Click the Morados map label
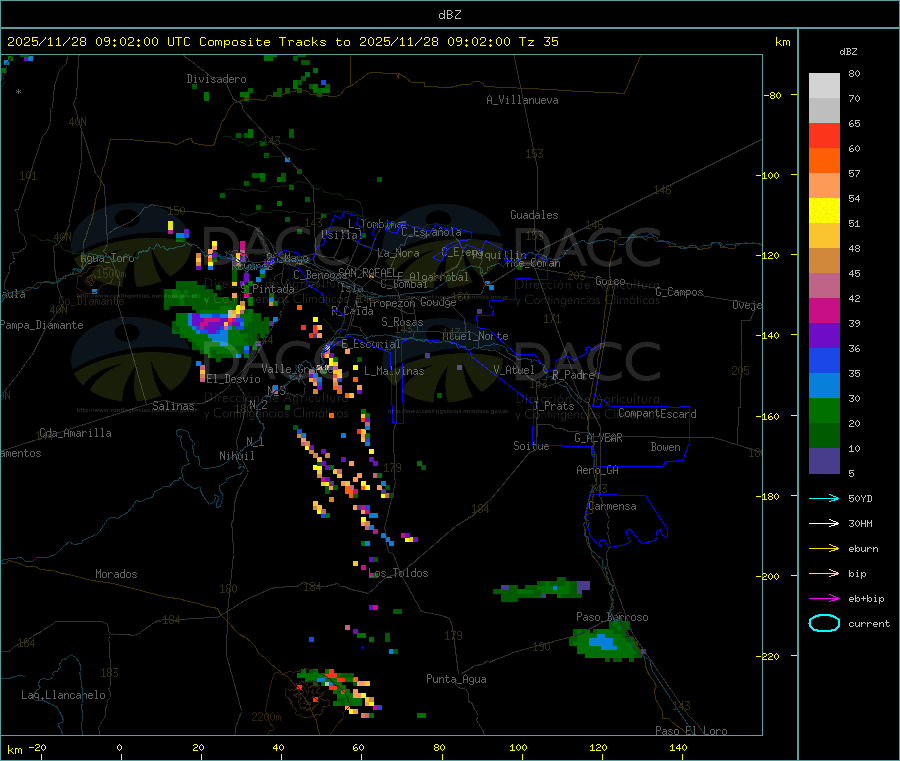This screenshot has width=900, height=761. [116, 574]
